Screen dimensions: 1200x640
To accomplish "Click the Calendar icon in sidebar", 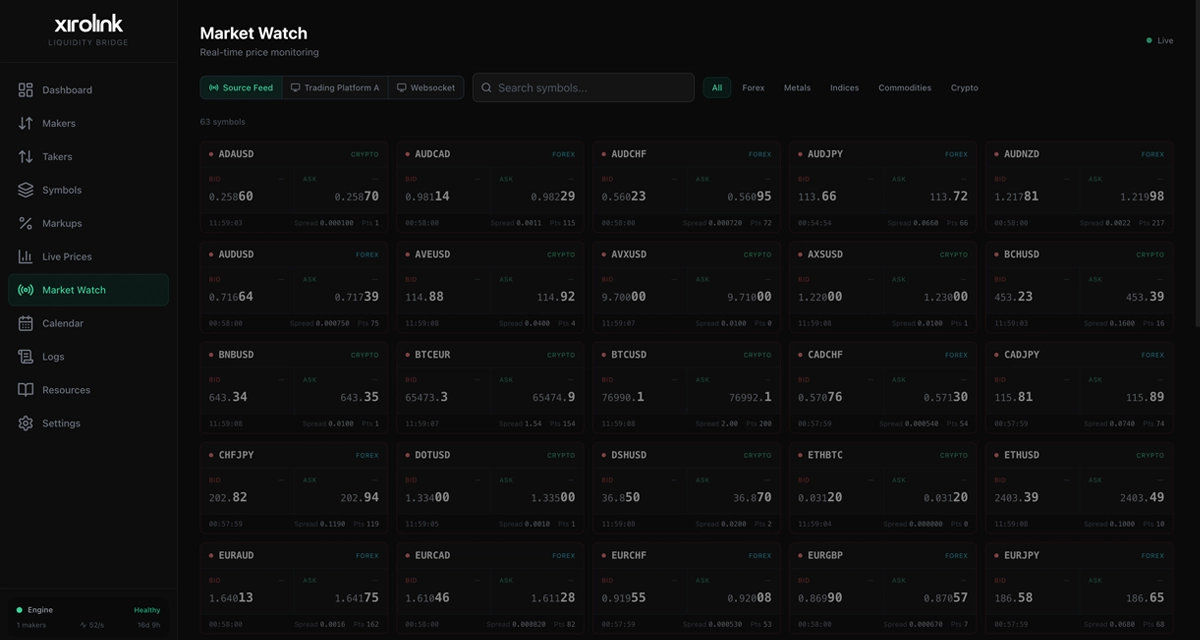I will pyautogui.click(x=26, y=323).
